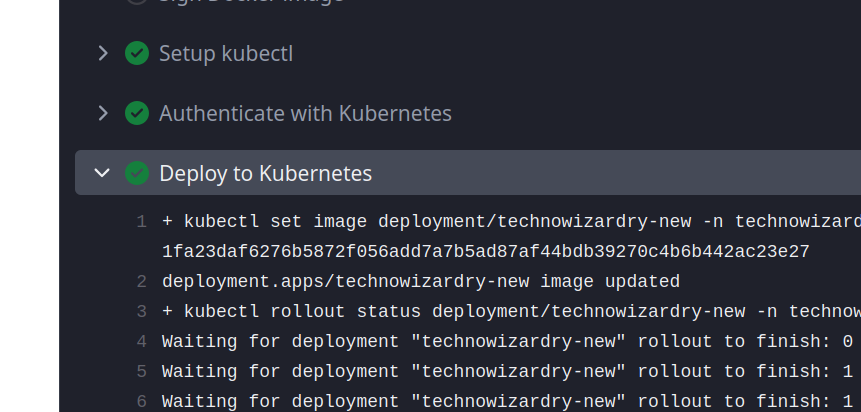Click the Authenticate with Kubernetes success checkmark
This screenshot has width=861, height=412.
click(137, 113)
